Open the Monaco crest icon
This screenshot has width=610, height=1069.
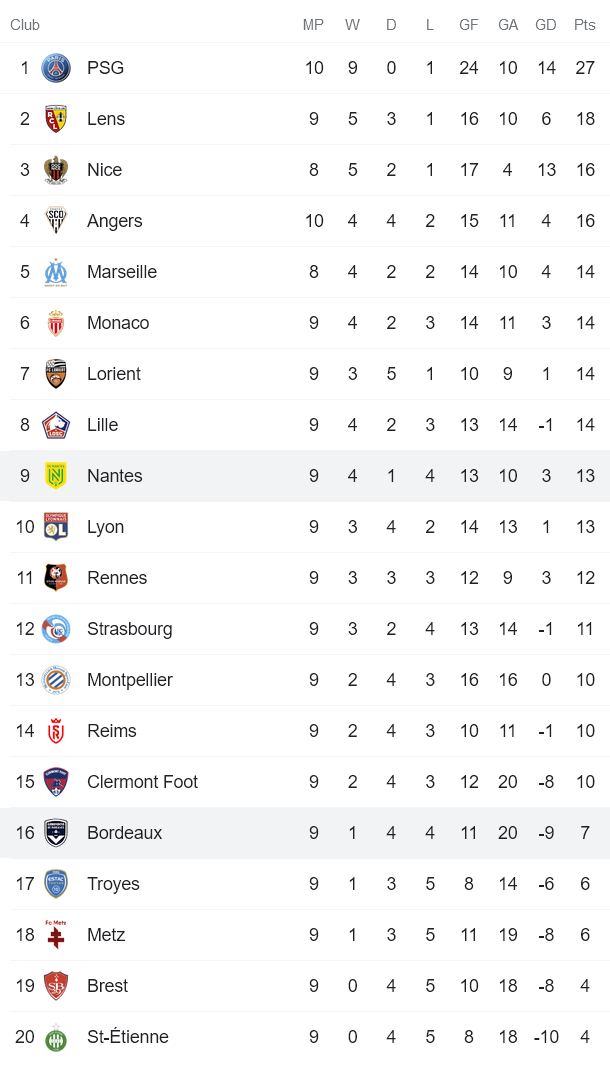pos(56,323)
